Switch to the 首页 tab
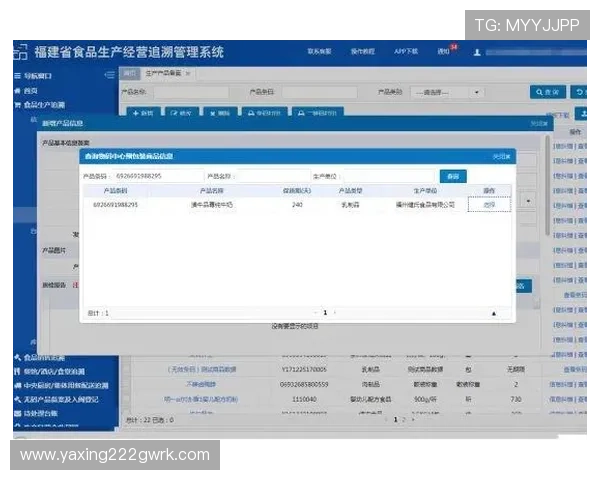 point(130,73)
